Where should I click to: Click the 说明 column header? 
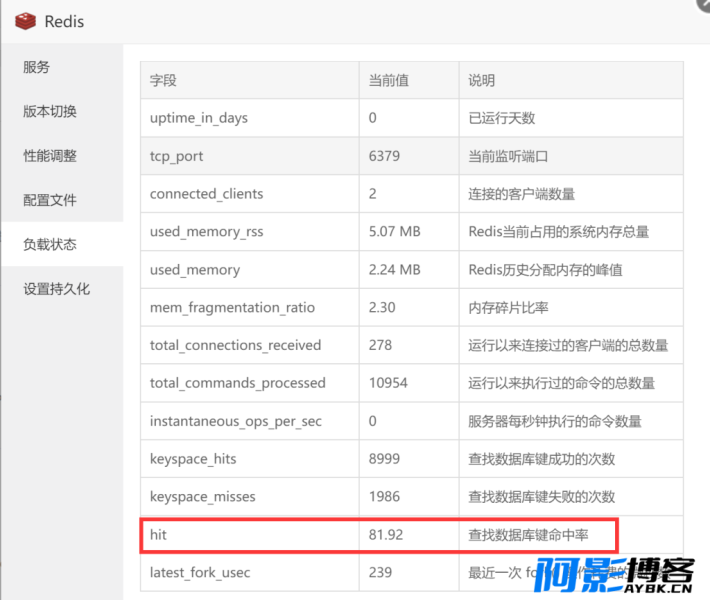tap(481, 80)
